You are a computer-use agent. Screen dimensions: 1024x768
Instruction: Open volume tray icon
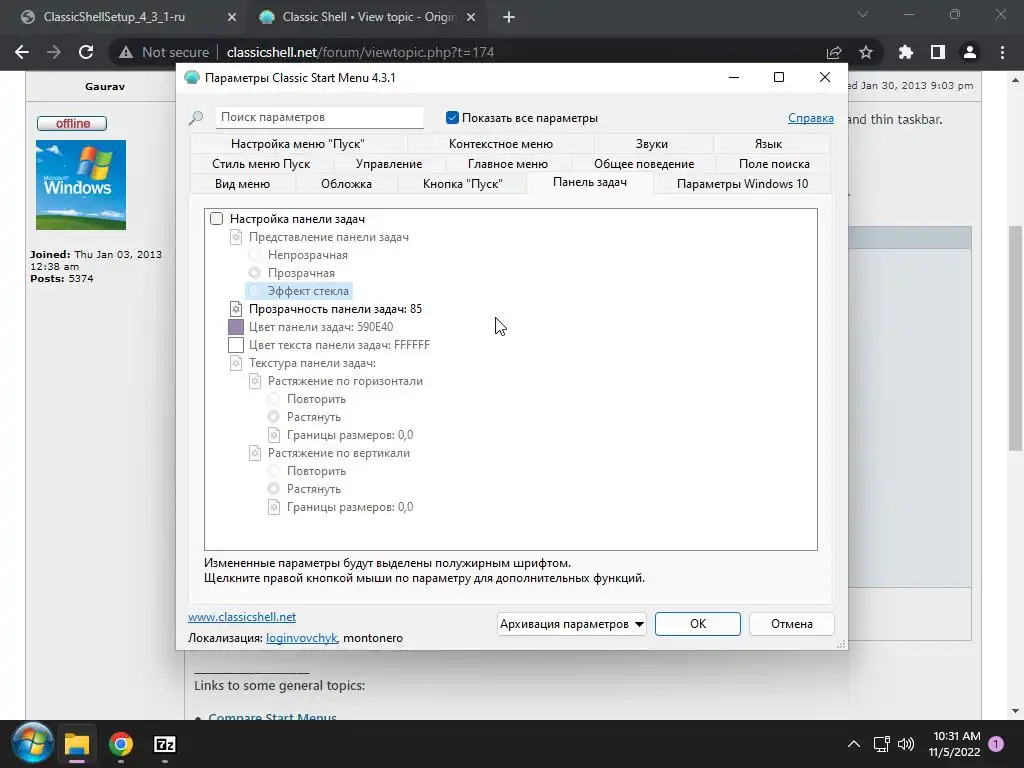[906, 744]
